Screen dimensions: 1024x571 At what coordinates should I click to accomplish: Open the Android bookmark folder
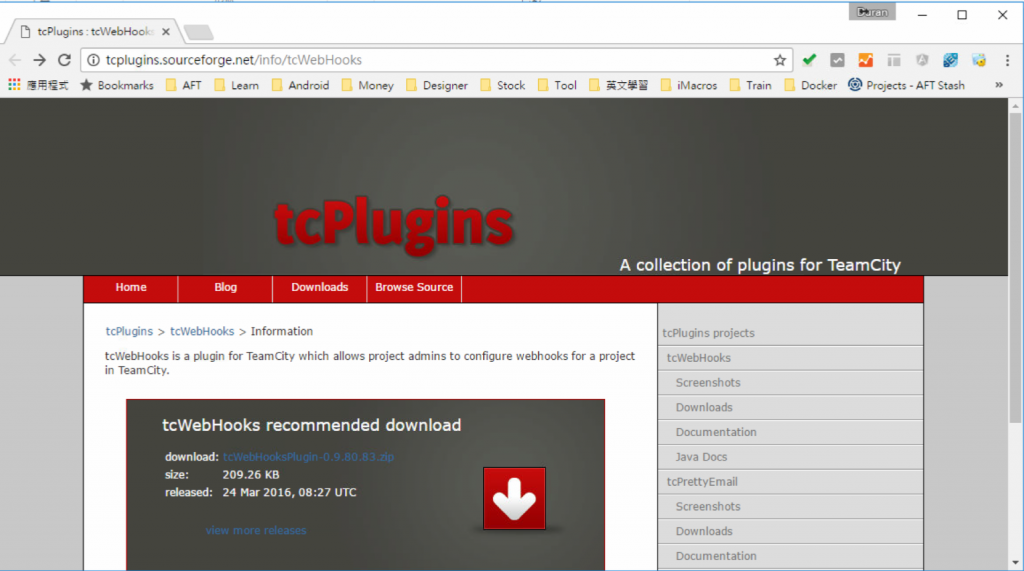(300, 86)
